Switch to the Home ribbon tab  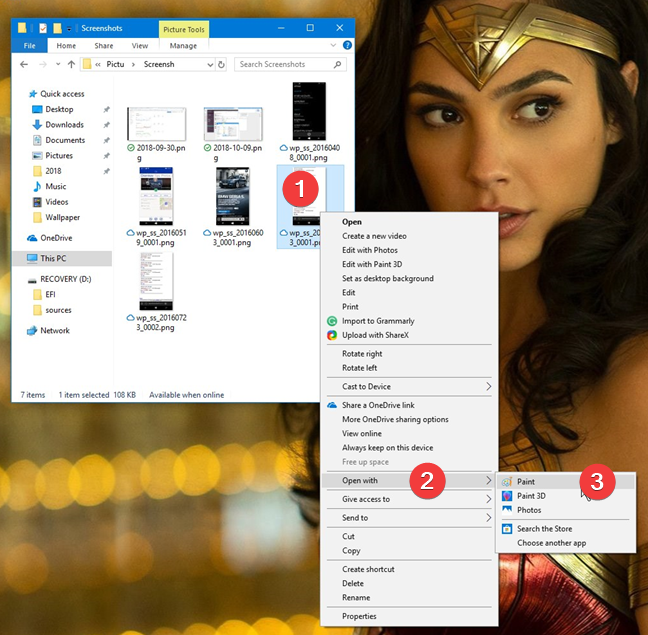(66, 45)
